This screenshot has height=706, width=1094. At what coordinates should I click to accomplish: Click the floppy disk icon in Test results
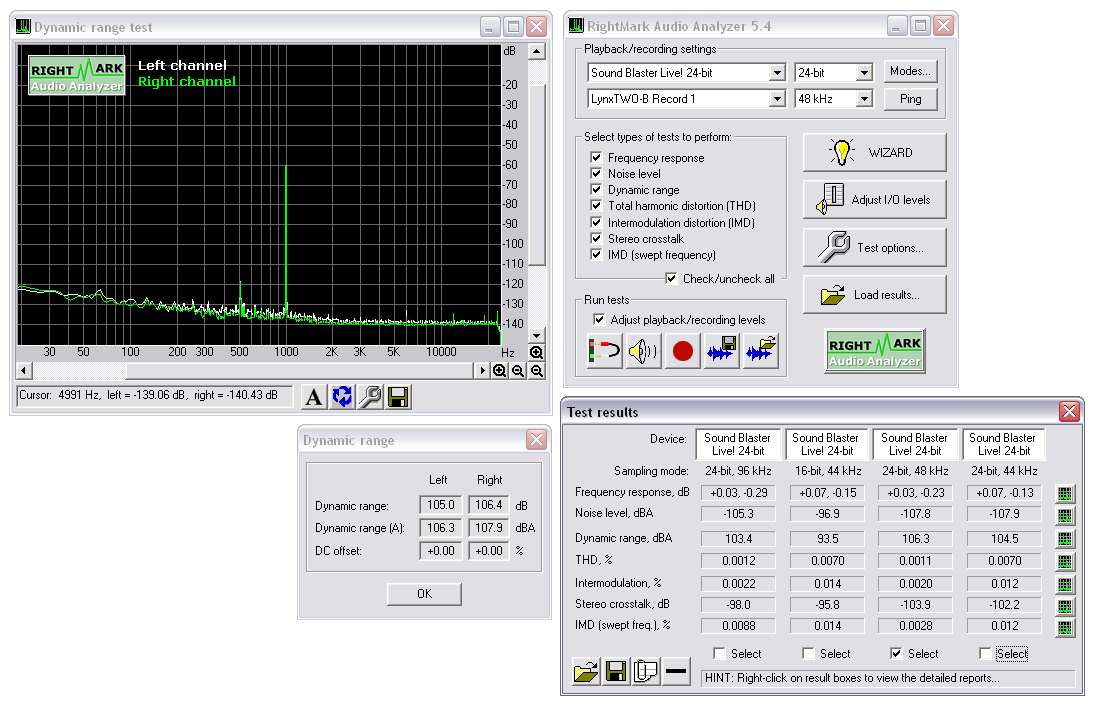point(616,672)
